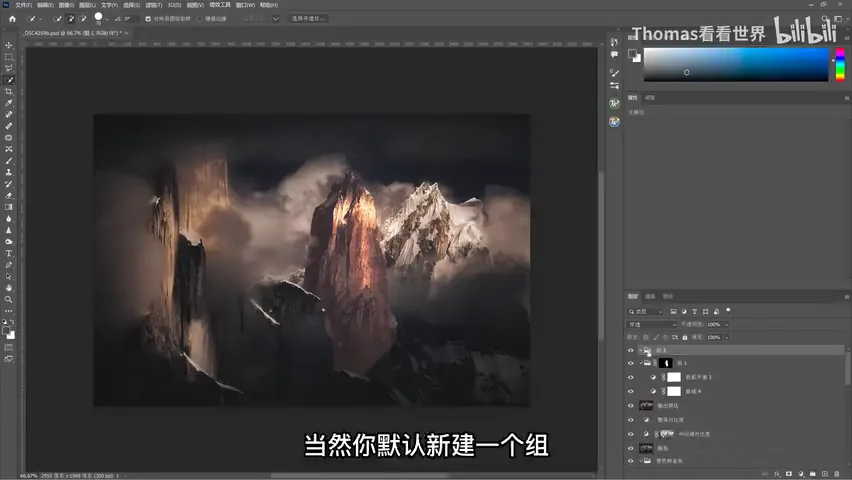Hide the 组 1 group with black mask
This screenshot has width=852, height=480.
(631, 363)
